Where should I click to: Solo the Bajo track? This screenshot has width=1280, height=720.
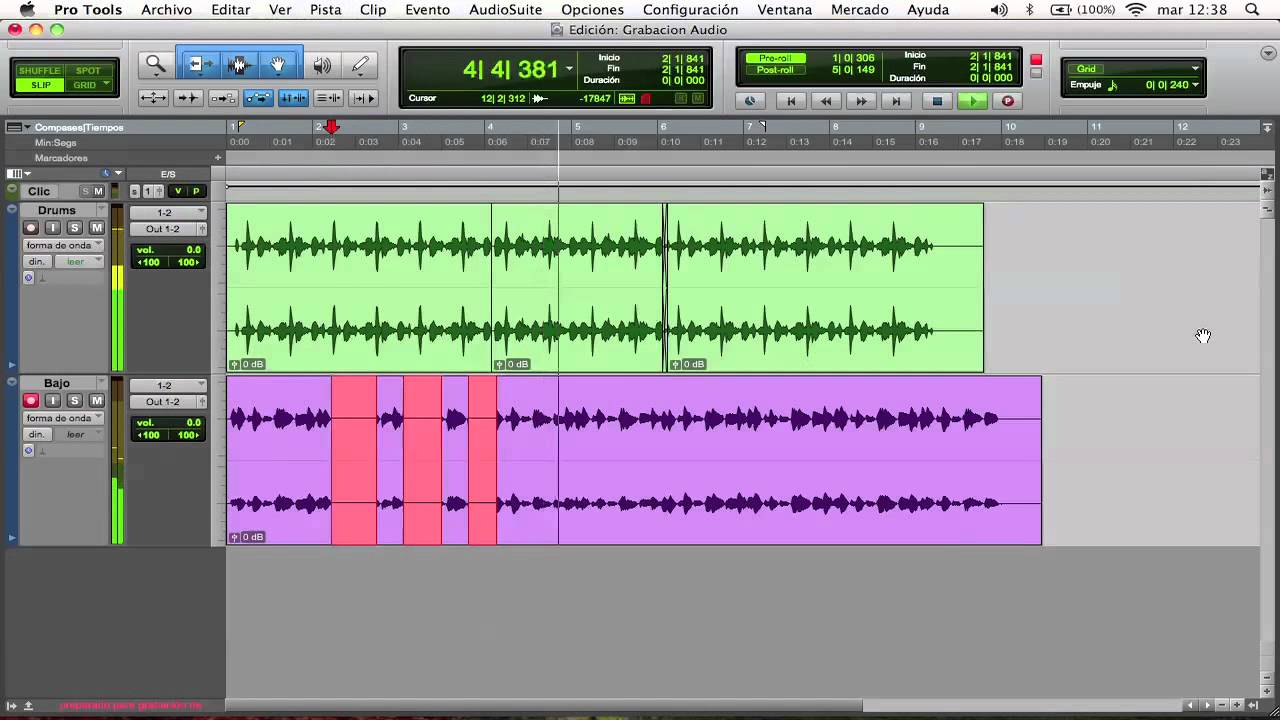[x=74, y=401]
